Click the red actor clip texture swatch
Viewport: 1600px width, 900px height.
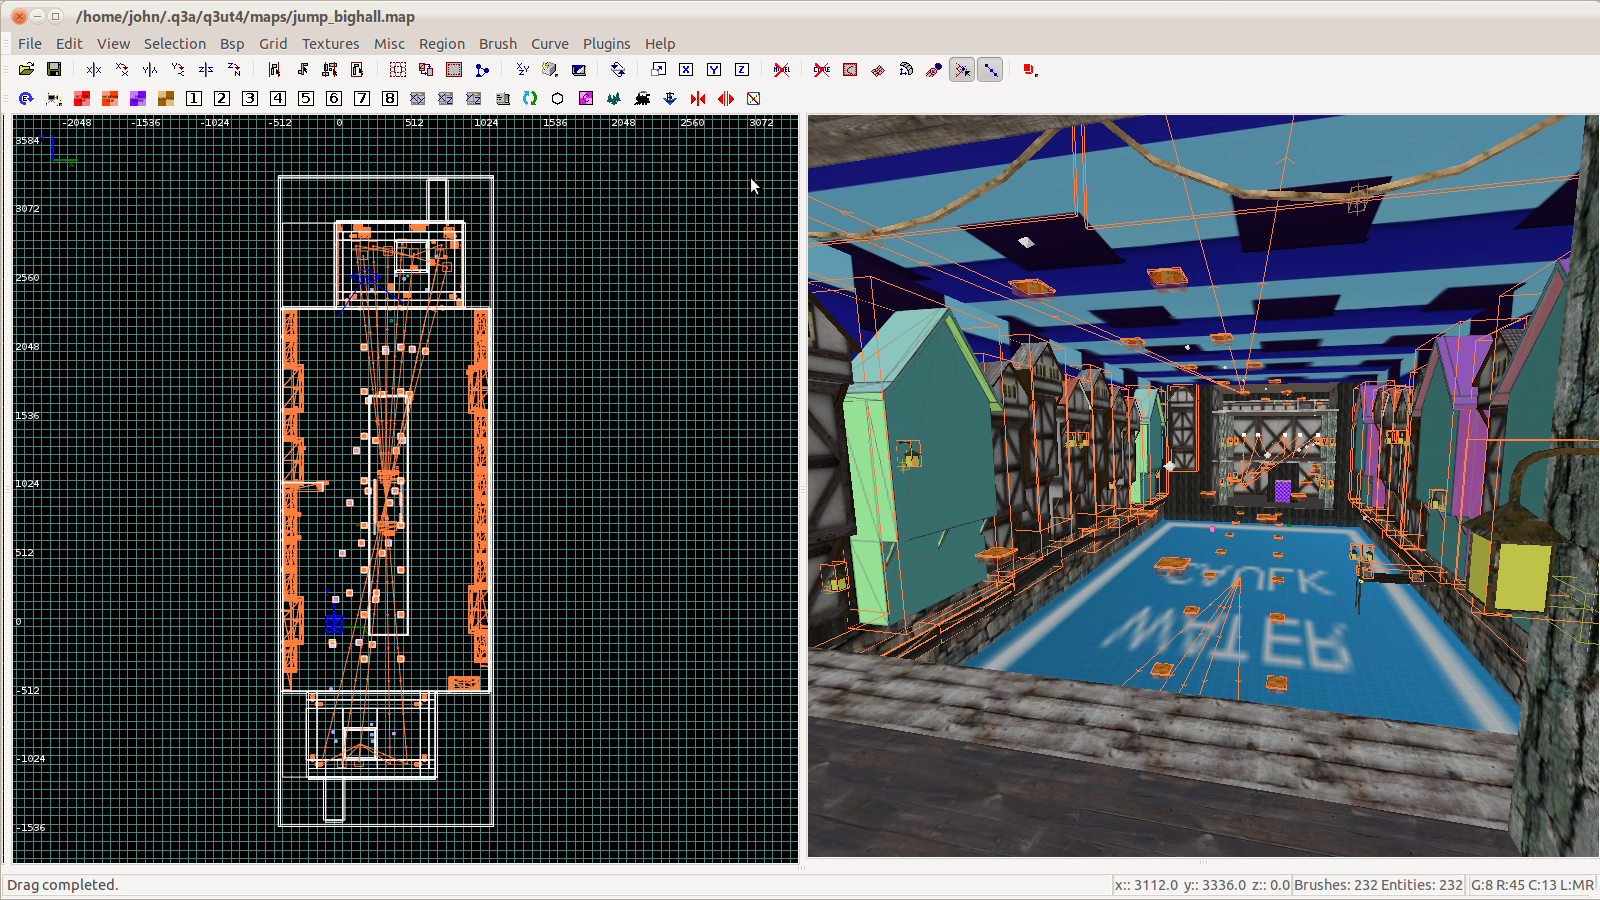82,98
